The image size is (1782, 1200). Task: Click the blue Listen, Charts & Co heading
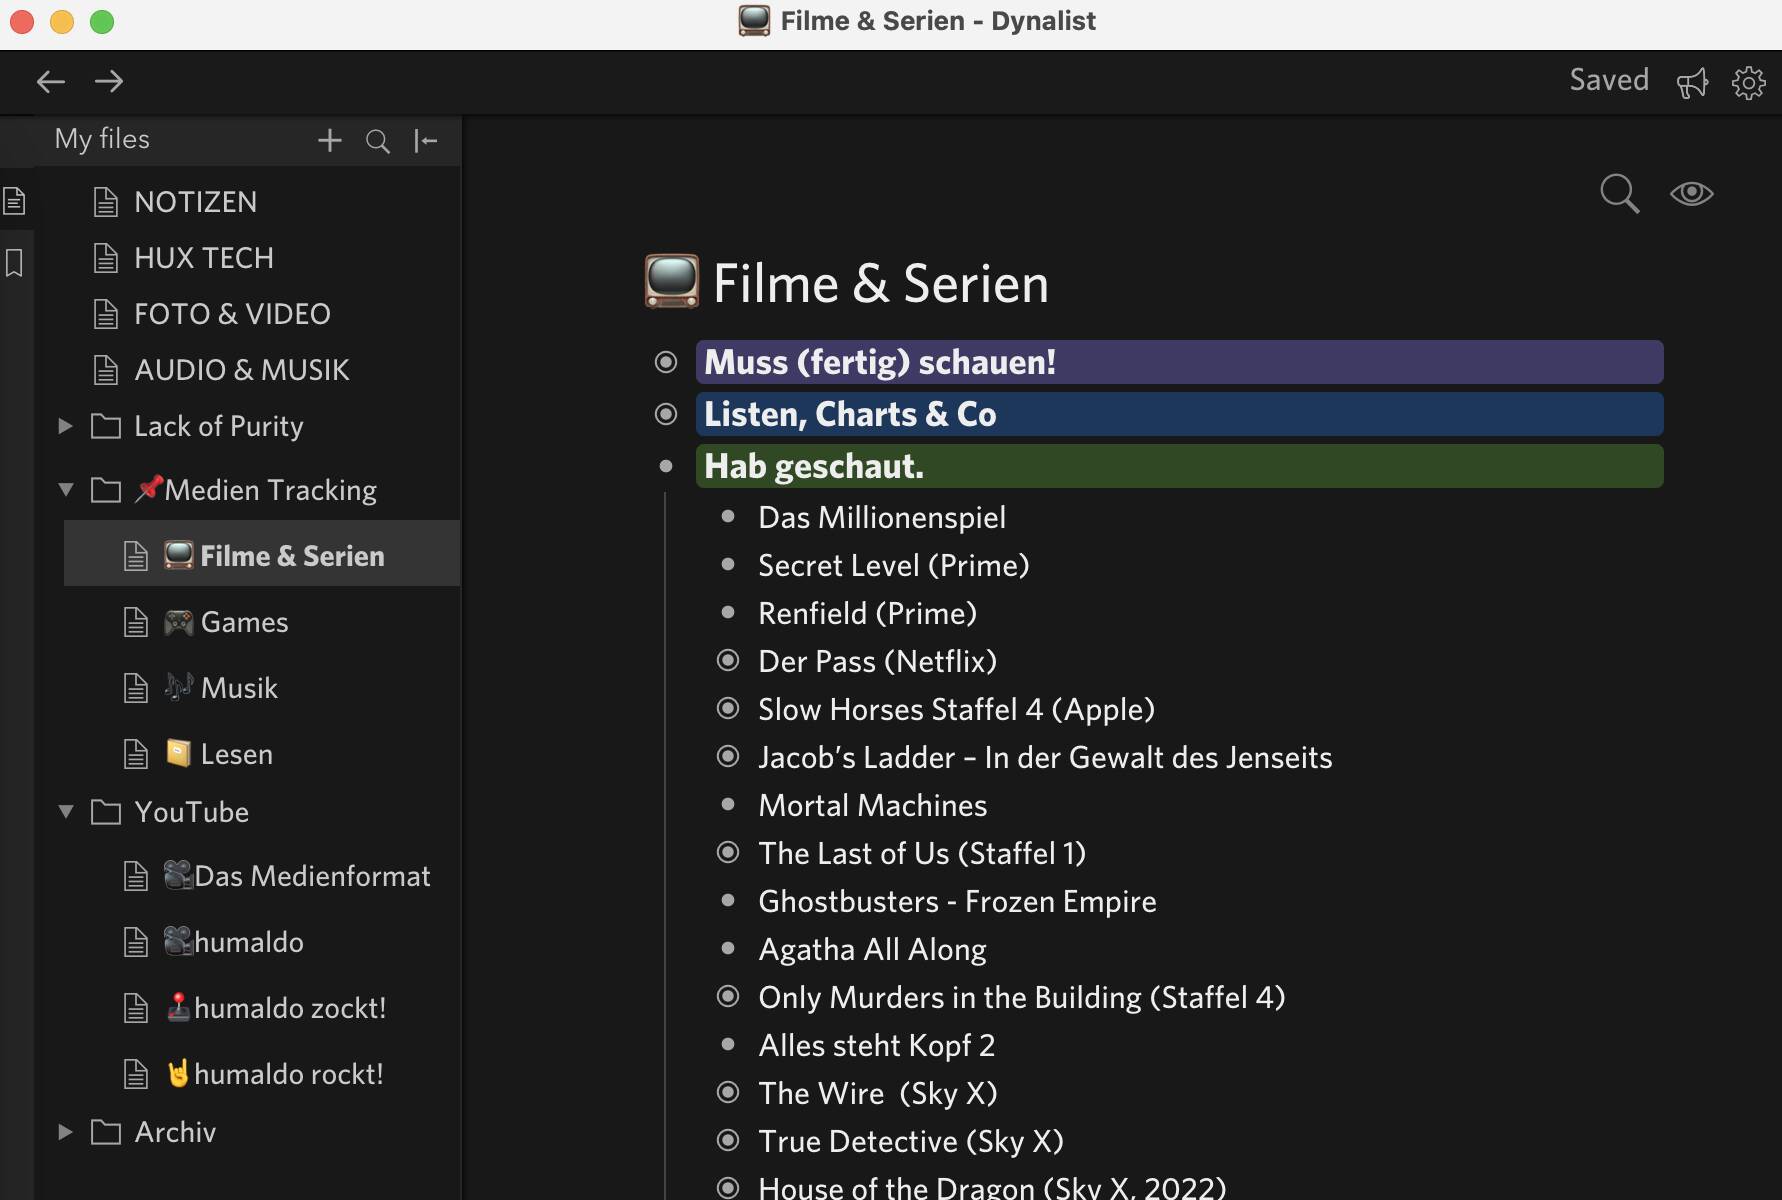point(1179,414)
